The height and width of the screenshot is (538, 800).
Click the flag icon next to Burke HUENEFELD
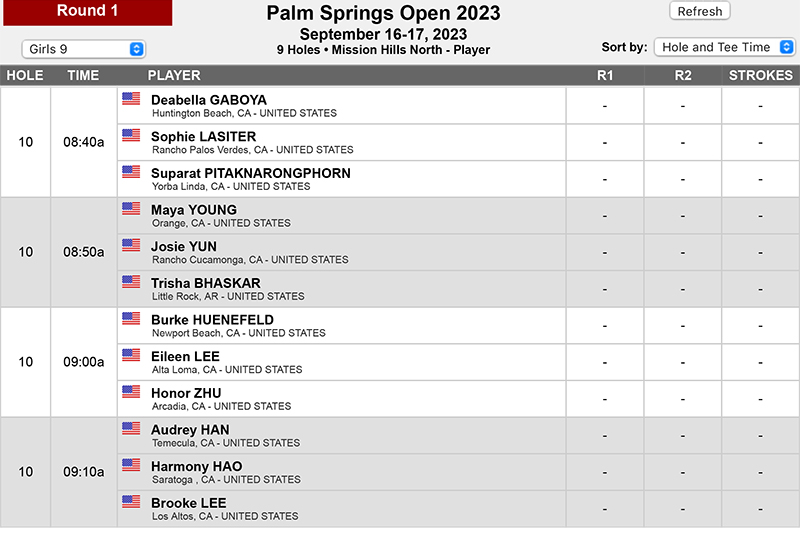(x=131, y=319)
